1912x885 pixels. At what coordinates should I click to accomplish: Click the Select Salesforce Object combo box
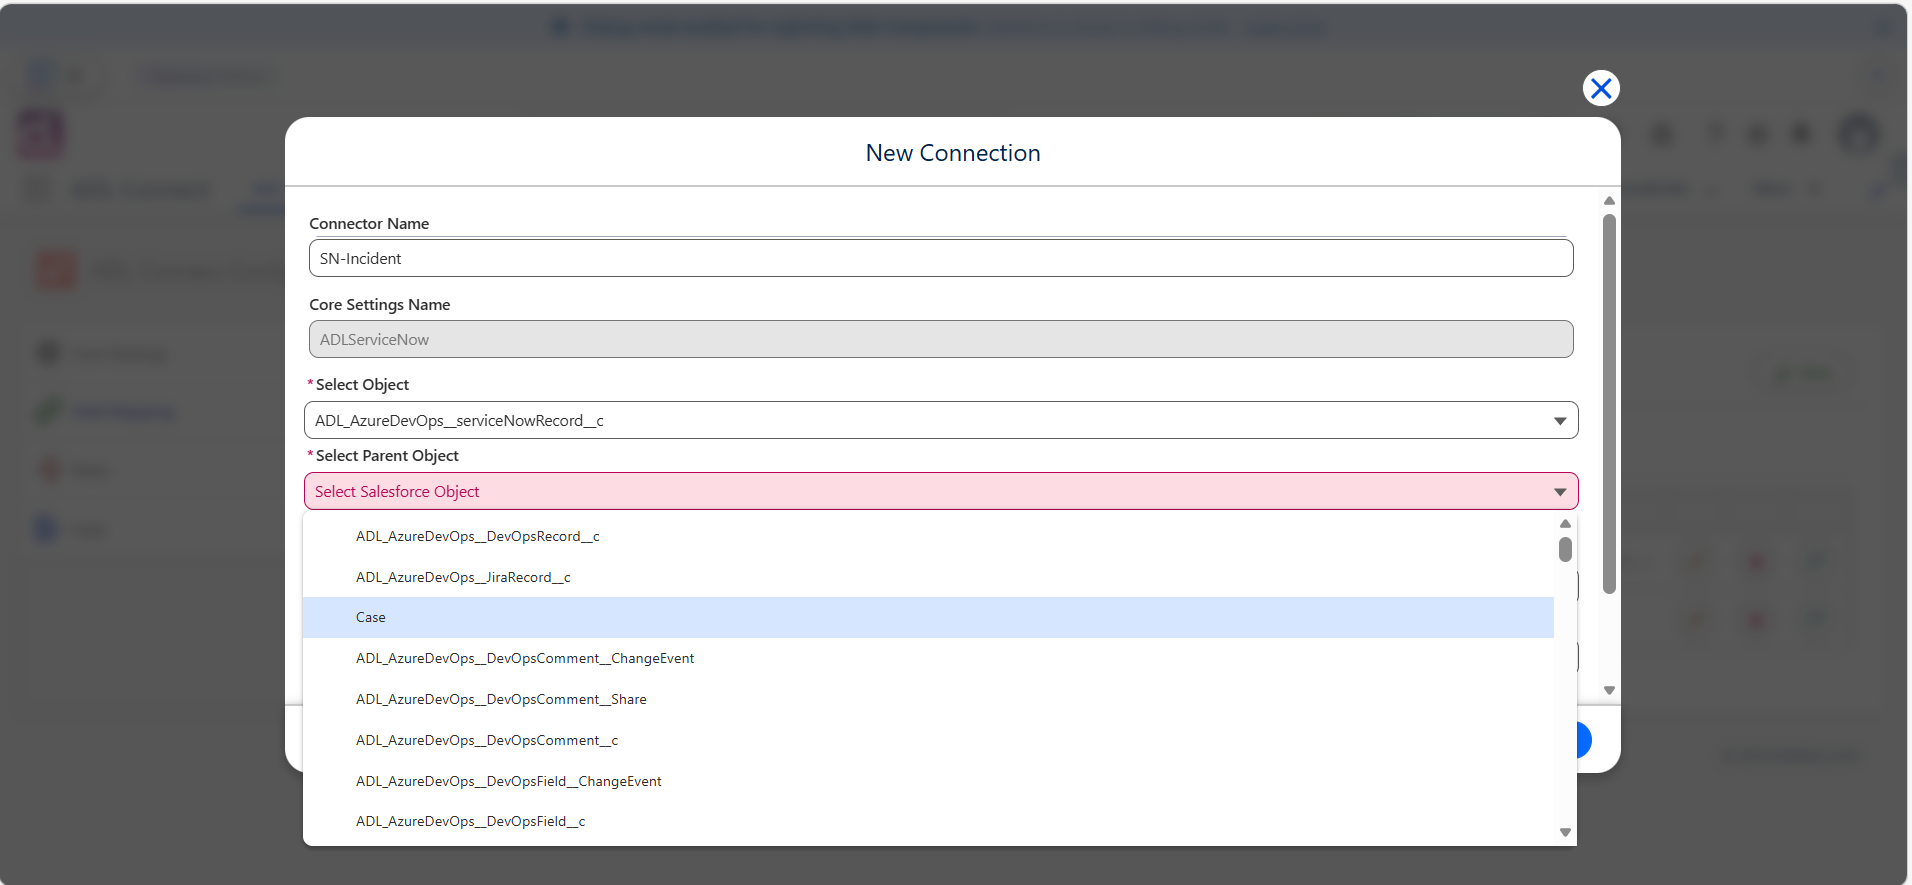pos(941,491)
